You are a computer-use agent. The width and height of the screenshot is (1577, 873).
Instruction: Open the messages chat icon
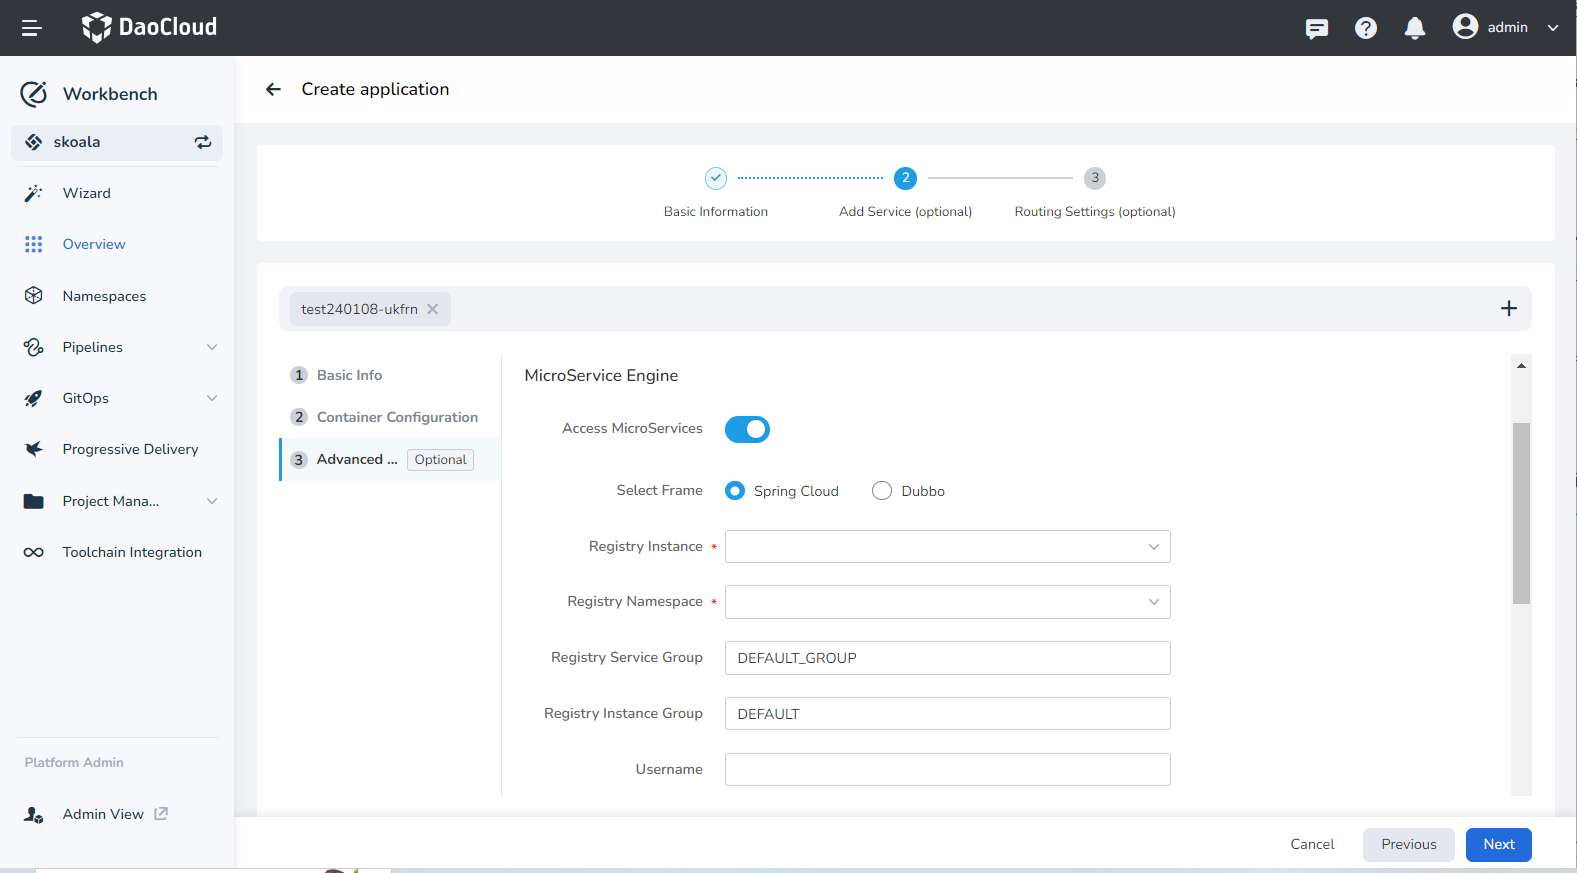click(1317, 28)
